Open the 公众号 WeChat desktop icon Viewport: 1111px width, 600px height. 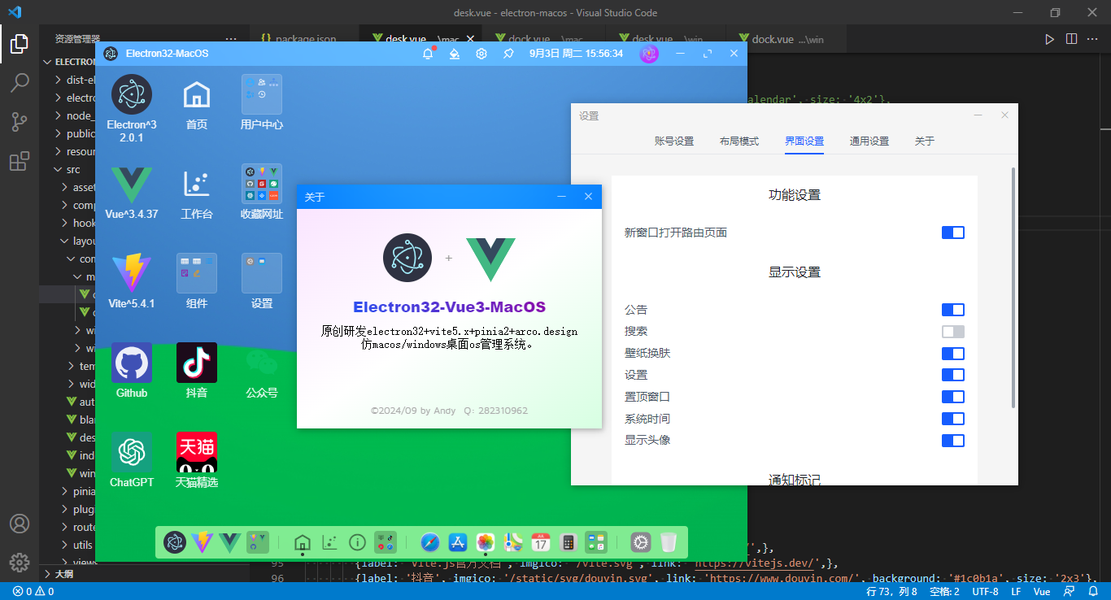tap(261, 370)
